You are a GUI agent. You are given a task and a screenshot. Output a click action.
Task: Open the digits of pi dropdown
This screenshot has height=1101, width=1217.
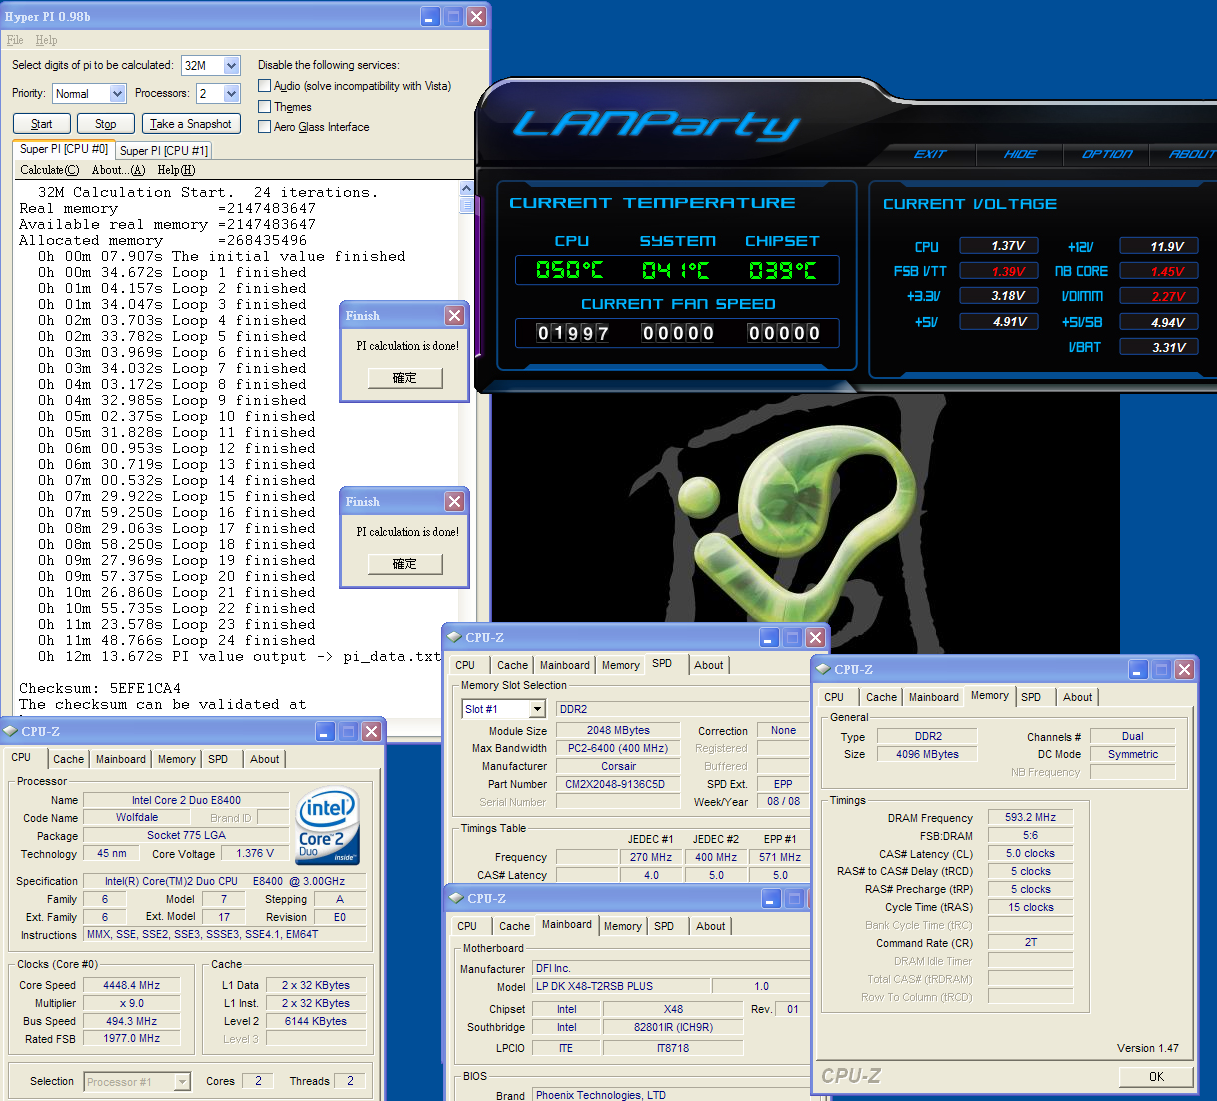coord(232,66)
